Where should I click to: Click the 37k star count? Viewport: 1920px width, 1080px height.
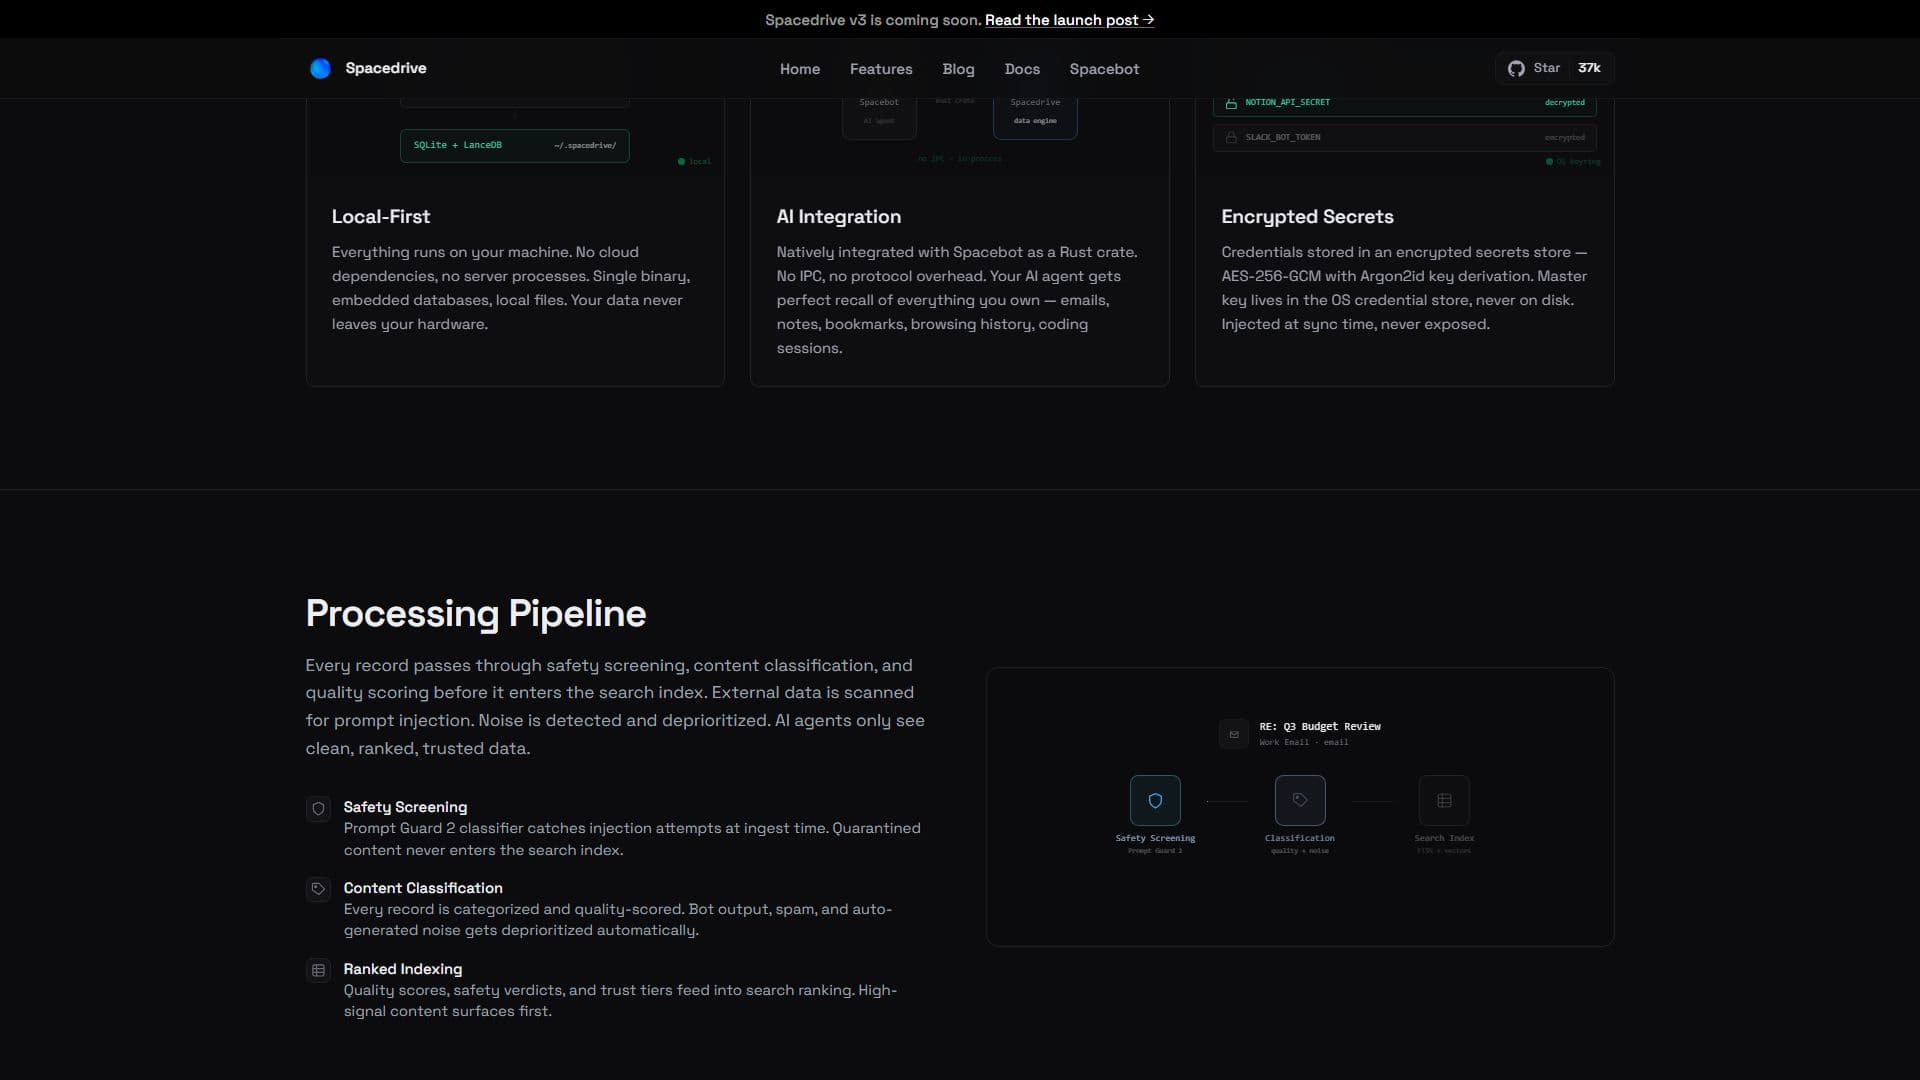1589,68
